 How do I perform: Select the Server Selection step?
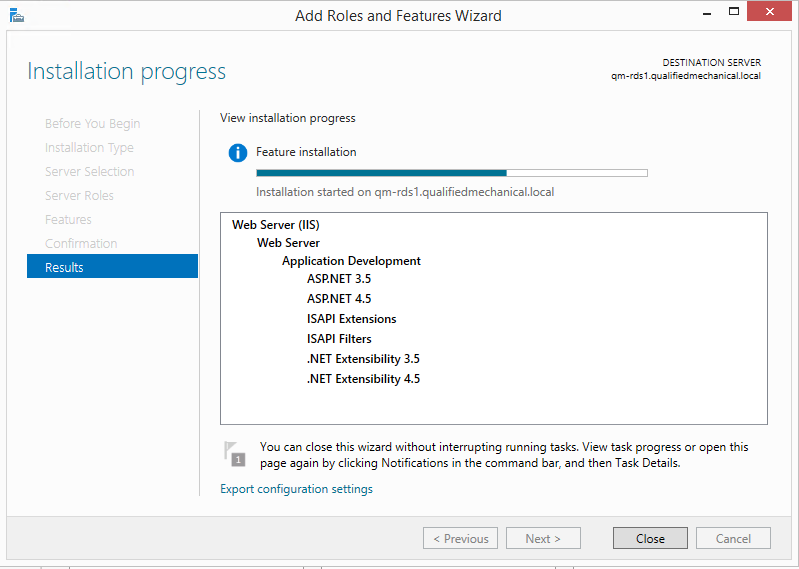[89, 172]
